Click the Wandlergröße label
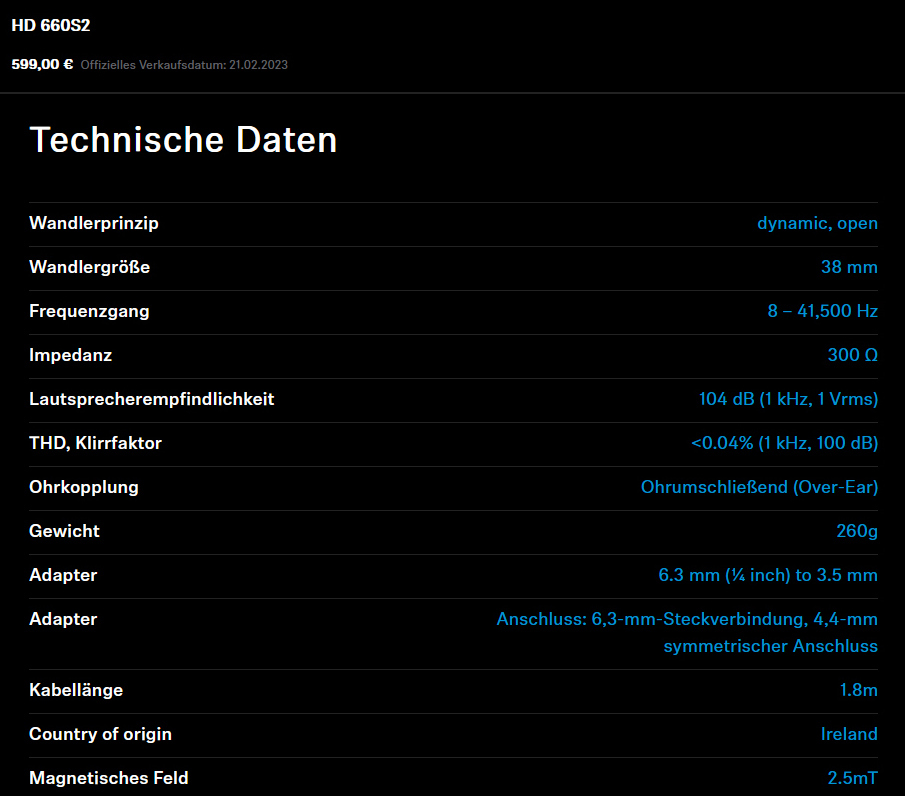 coord(89,267)
